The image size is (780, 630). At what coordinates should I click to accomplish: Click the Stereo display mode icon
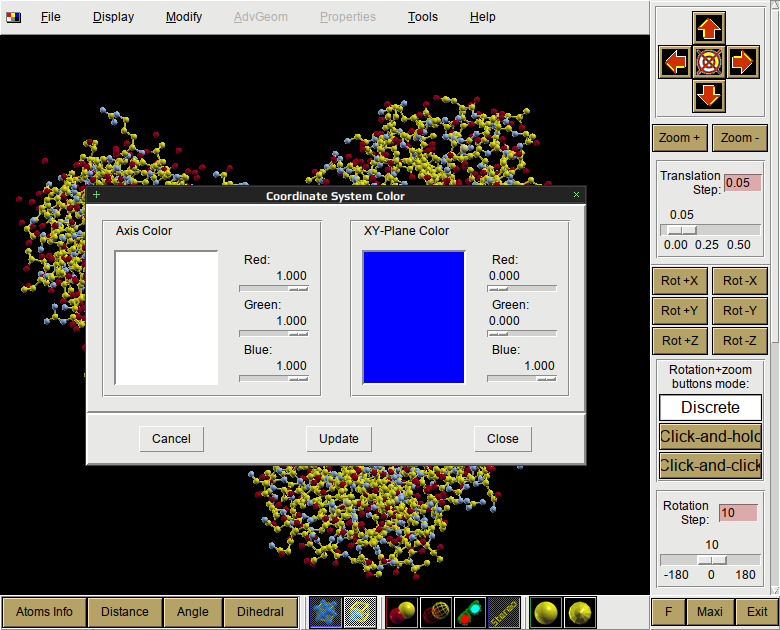504,612
